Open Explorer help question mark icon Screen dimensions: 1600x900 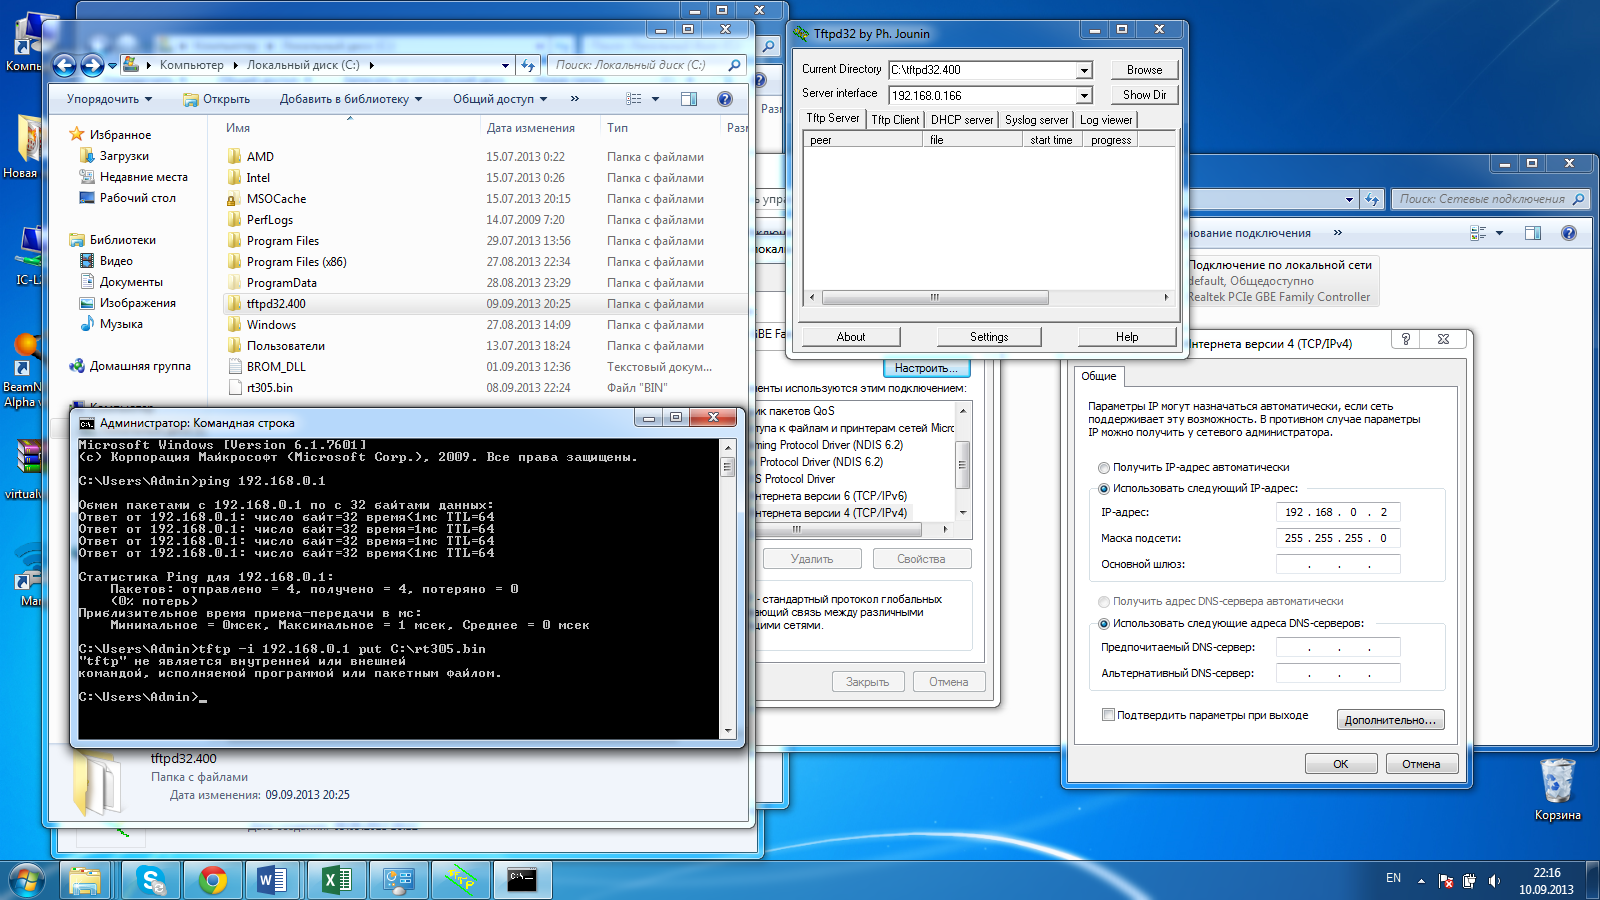[x=725, y=99]
